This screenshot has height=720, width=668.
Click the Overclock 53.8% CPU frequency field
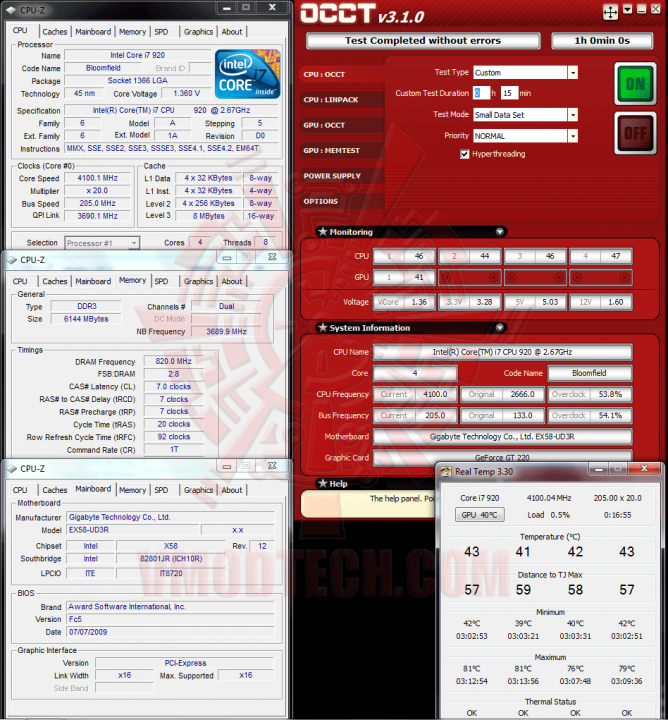[x=589, y=394]
